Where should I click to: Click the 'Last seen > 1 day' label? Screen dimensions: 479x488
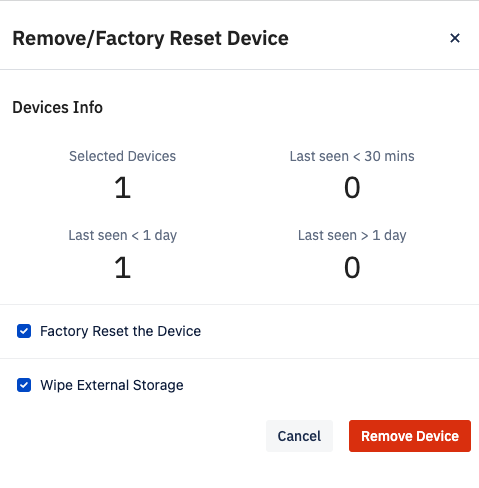(x=352, y=235)
